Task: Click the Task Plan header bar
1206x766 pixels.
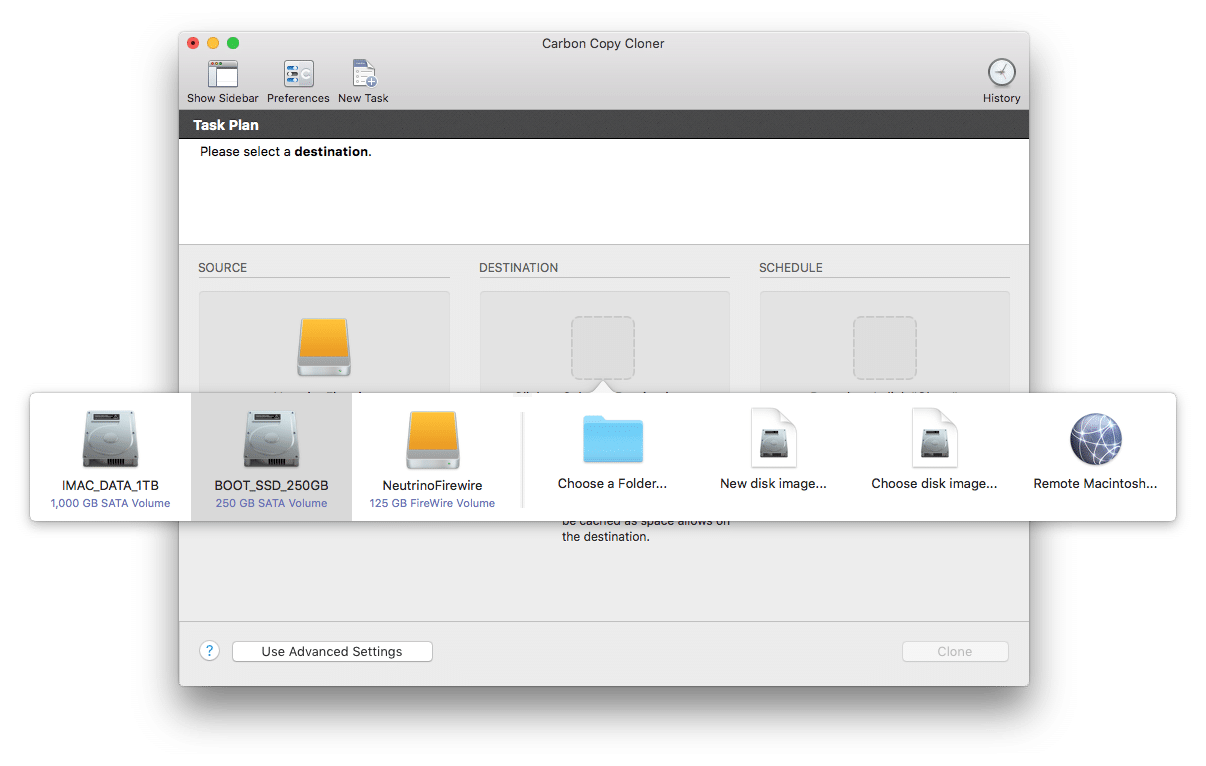Action: (603, 125)
